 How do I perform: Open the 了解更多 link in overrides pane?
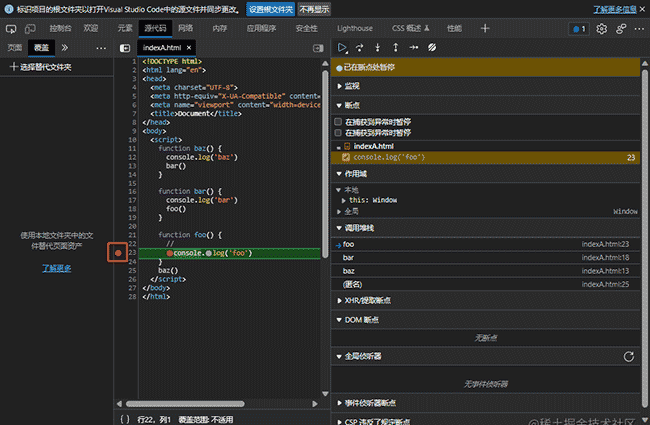click(x=57, y=268)
